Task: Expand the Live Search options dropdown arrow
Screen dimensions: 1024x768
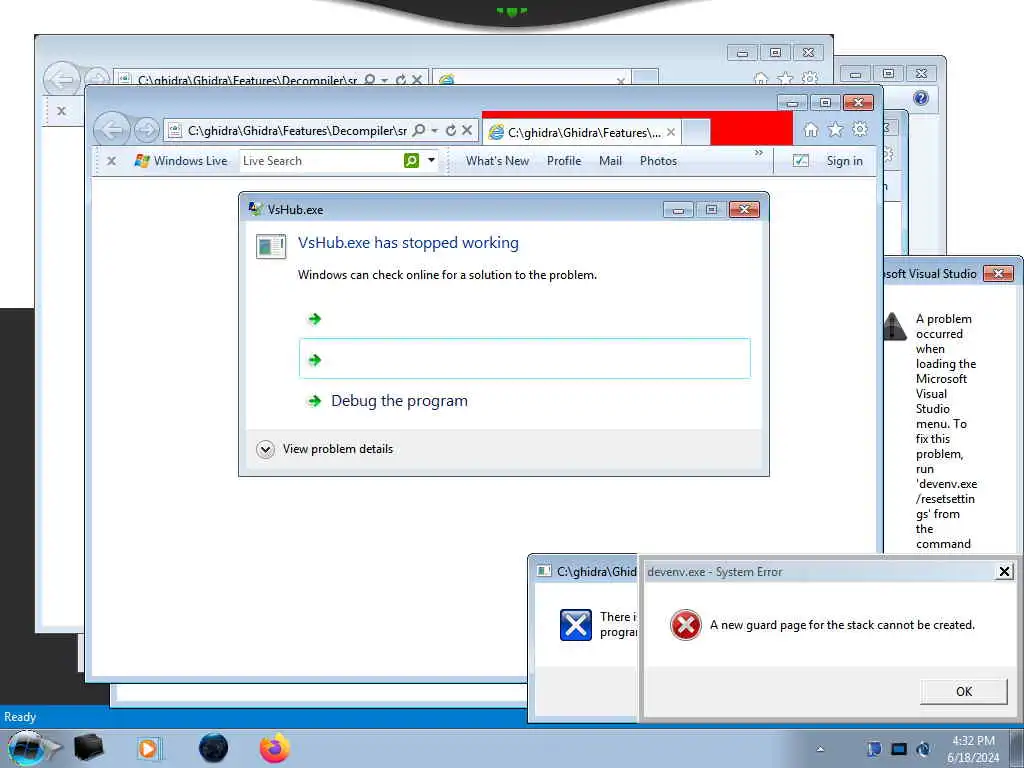Action: [431, 161]
